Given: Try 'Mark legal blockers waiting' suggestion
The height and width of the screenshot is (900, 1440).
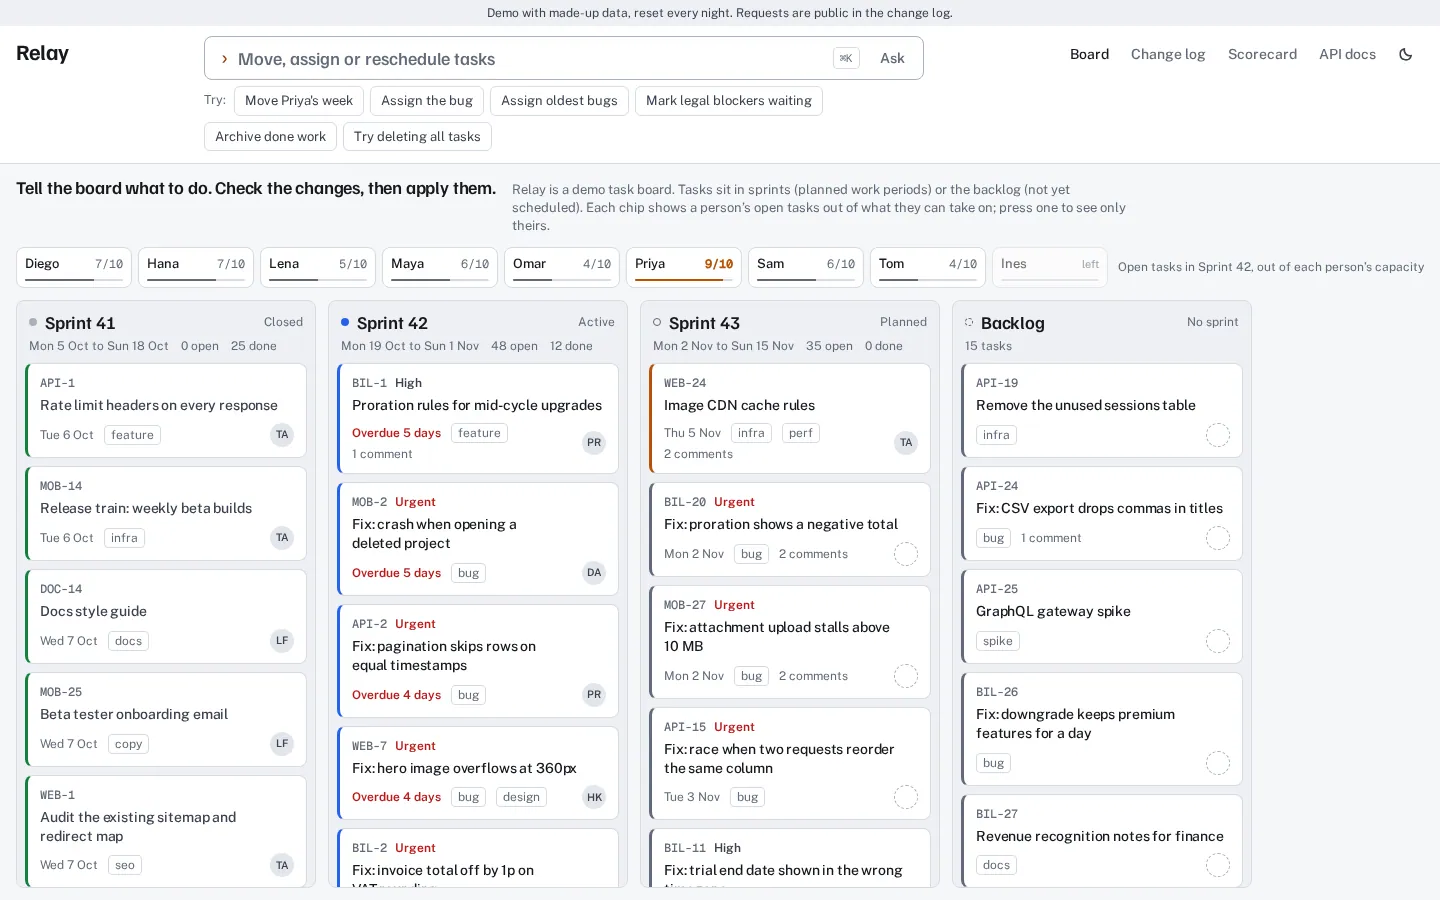Looking at the screenshot, I should tap(729, 101).
